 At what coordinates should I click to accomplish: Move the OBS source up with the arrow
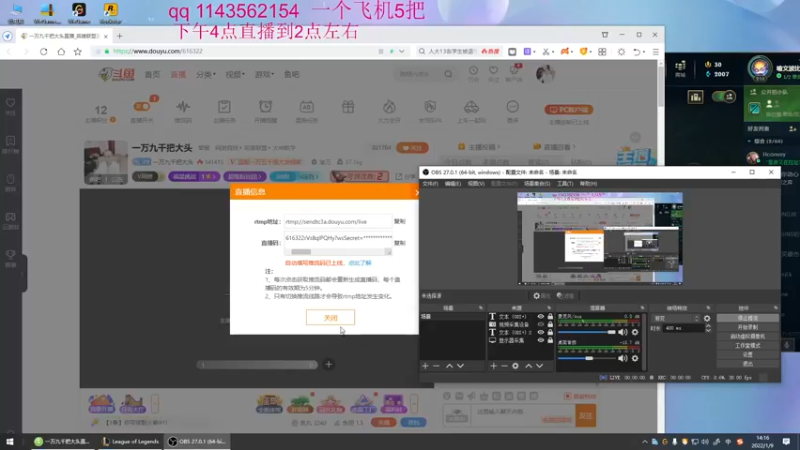528,366
